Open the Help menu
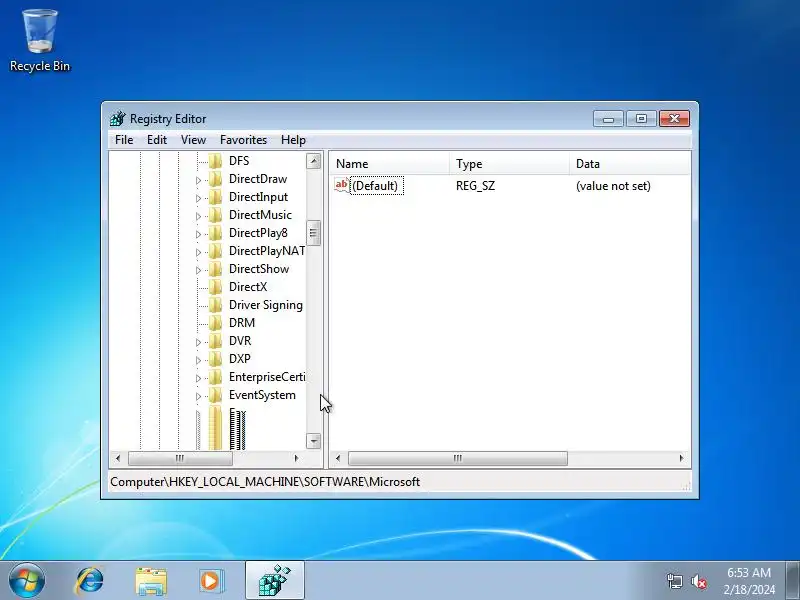Image resolution: width=800 pixels, height=600 pixels. point(293,140)
